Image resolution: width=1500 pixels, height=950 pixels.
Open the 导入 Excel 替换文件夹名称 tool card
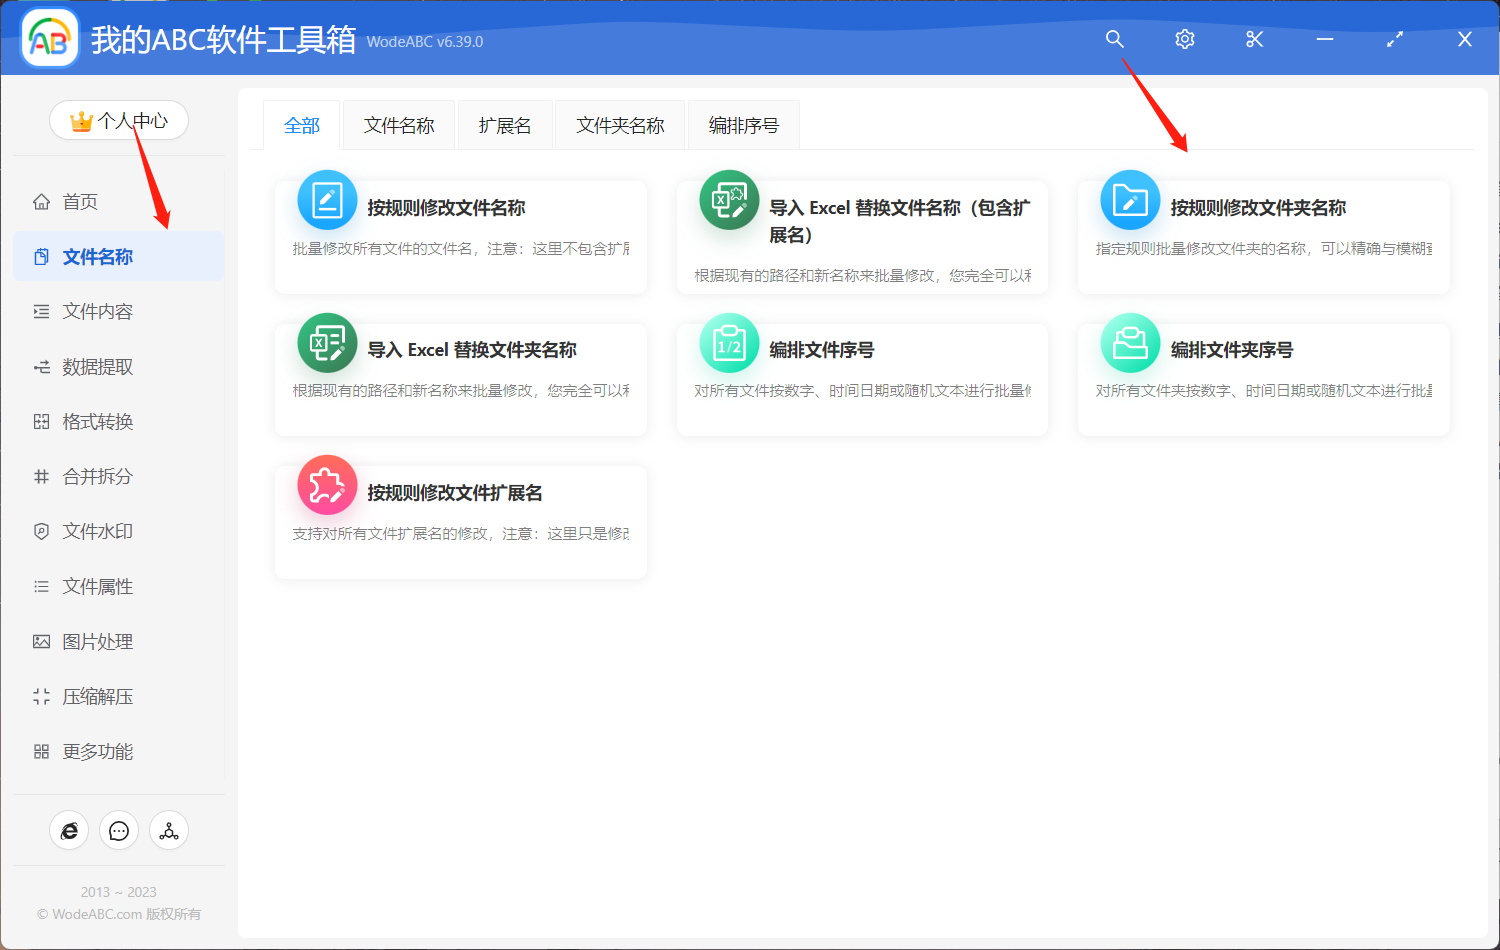[x=460, y=378]
